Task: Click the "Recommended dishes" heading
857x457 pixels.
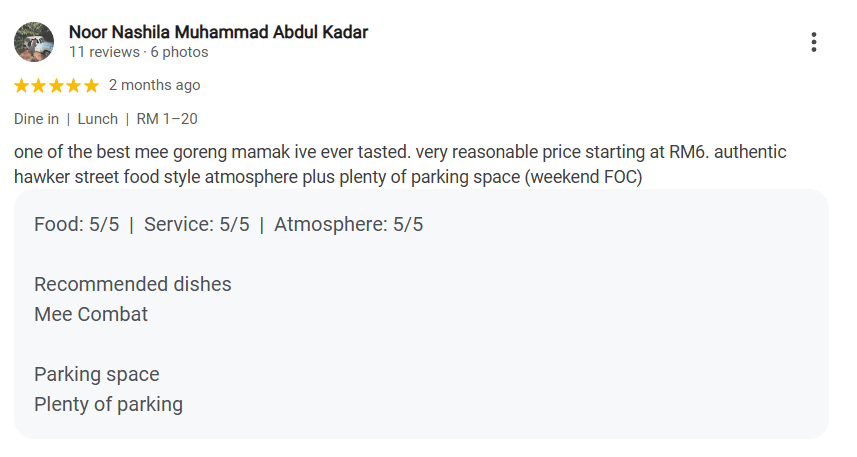Action: (x=132, y=284)
